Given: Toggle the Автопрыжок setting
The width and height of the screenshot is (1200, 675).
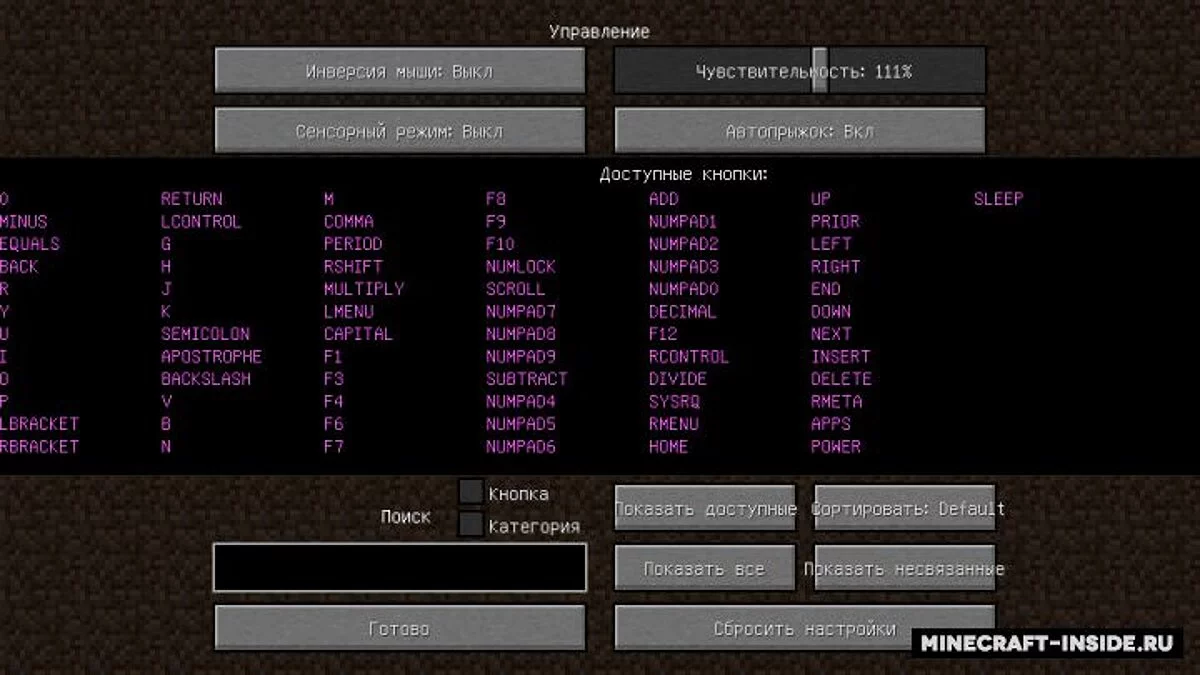Looking at the screenshot, I should [800, 131].
